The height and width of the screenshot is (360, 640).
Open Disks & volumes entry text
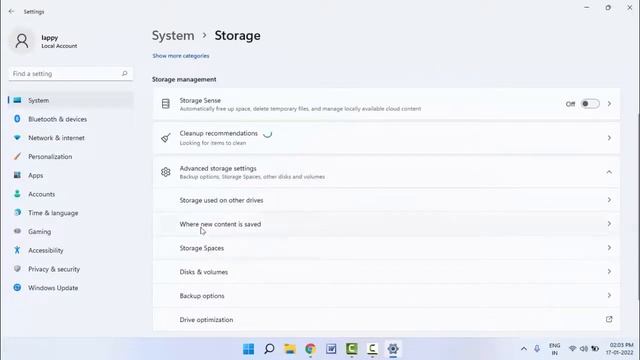[204, 272]
